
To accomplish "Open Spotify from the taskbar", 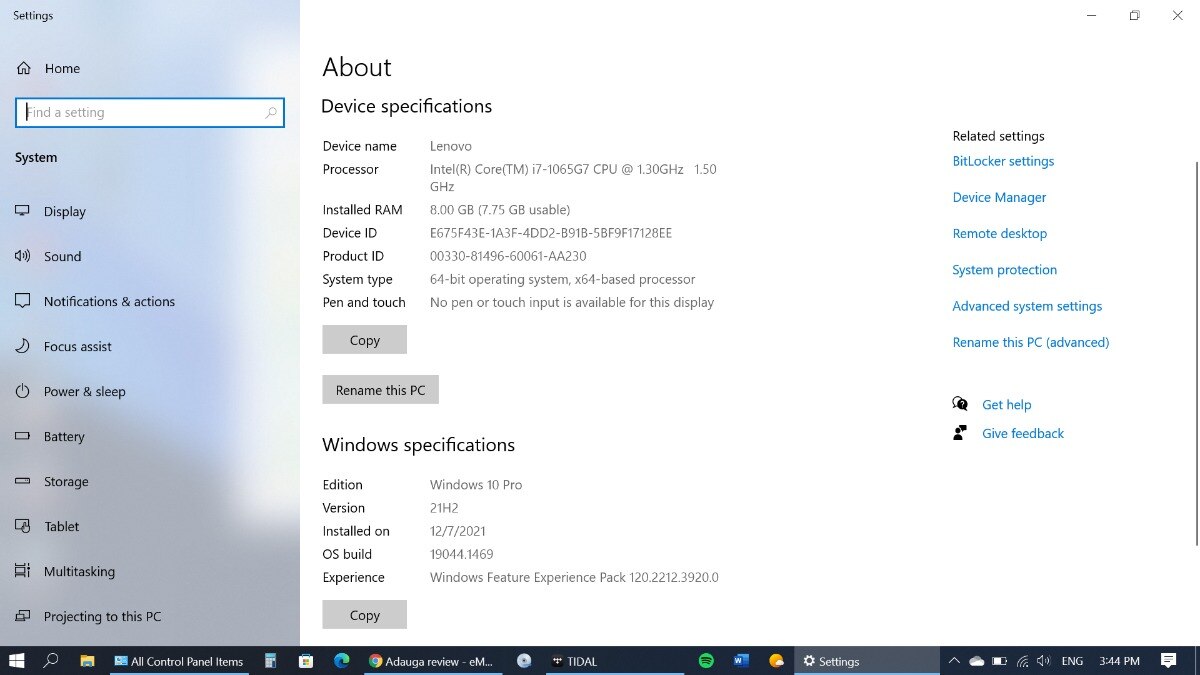I will 706,661.
